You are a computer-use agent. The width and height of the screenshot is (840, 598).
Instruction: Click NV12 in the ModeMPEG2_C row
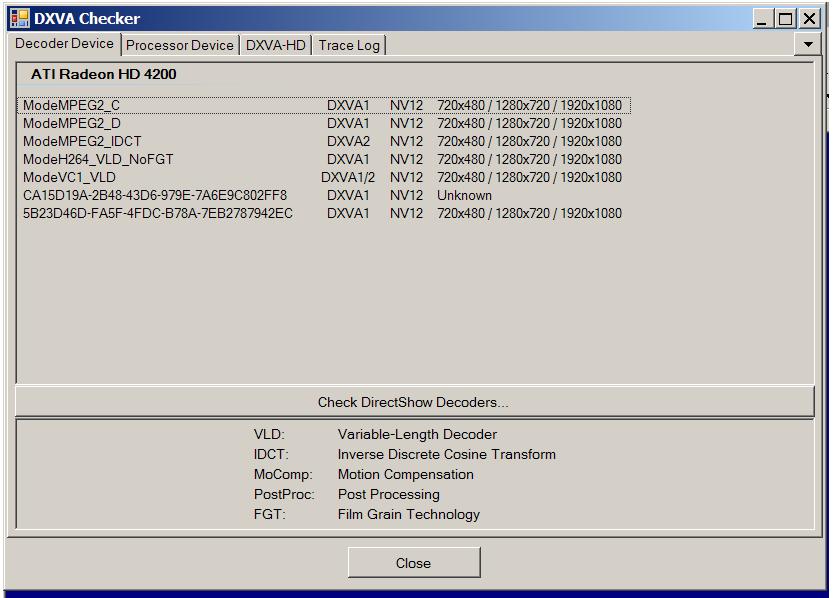tap(406, 105)
